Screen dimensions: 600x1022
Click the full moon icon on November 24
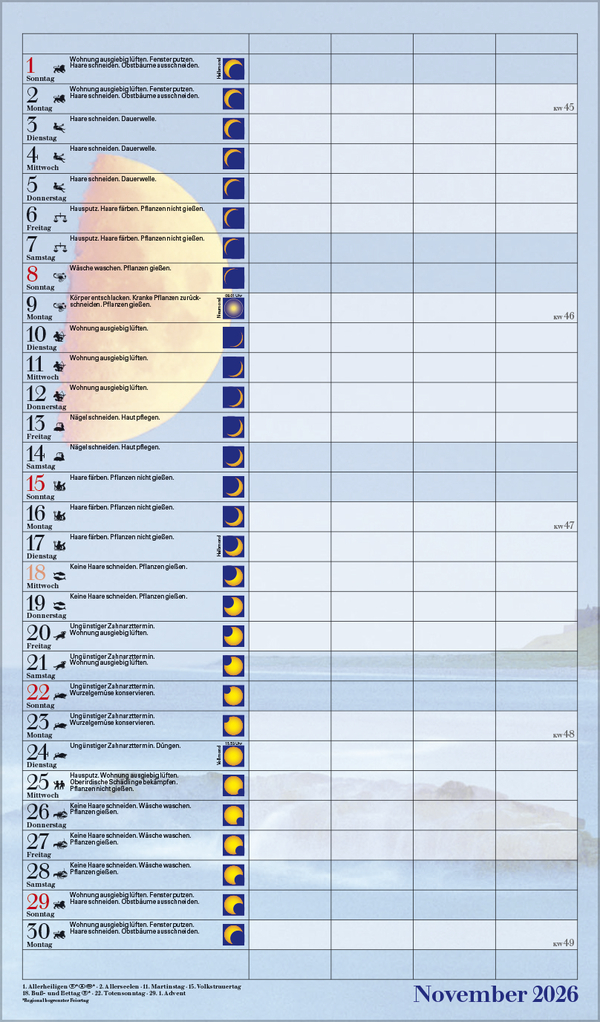233,755
